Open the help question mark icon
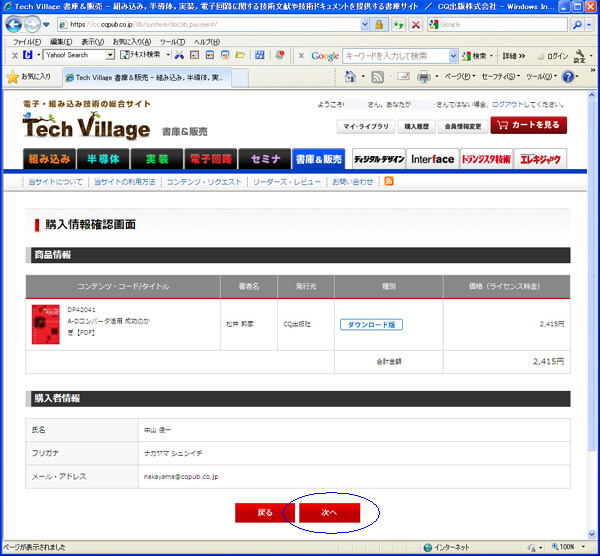The height and width of the screenshot is (556, 600). coord(567,77)
